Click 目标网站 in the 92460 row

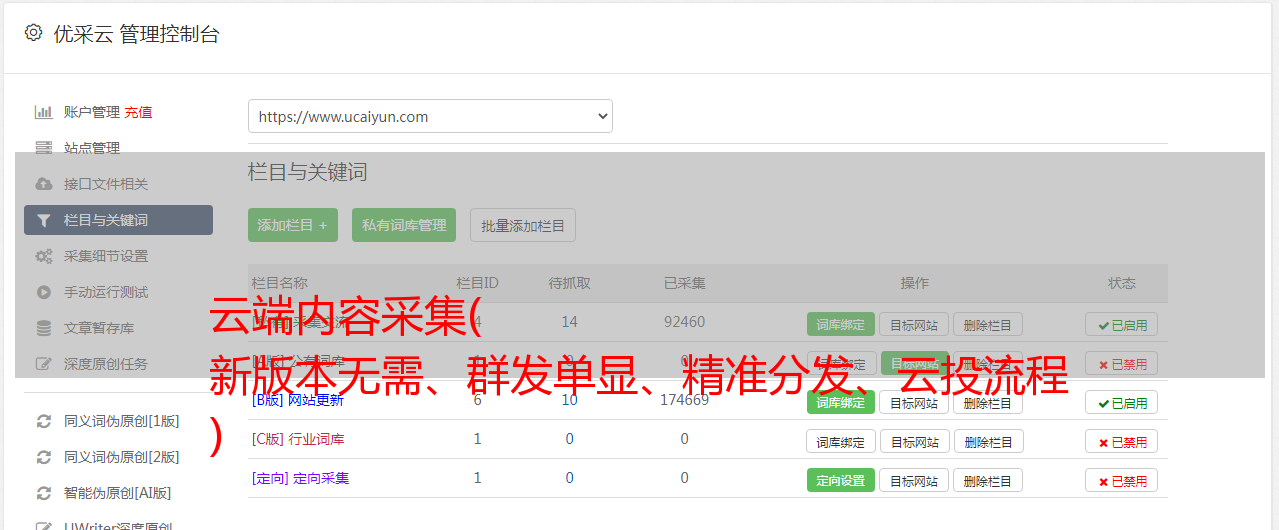[914, 324]
